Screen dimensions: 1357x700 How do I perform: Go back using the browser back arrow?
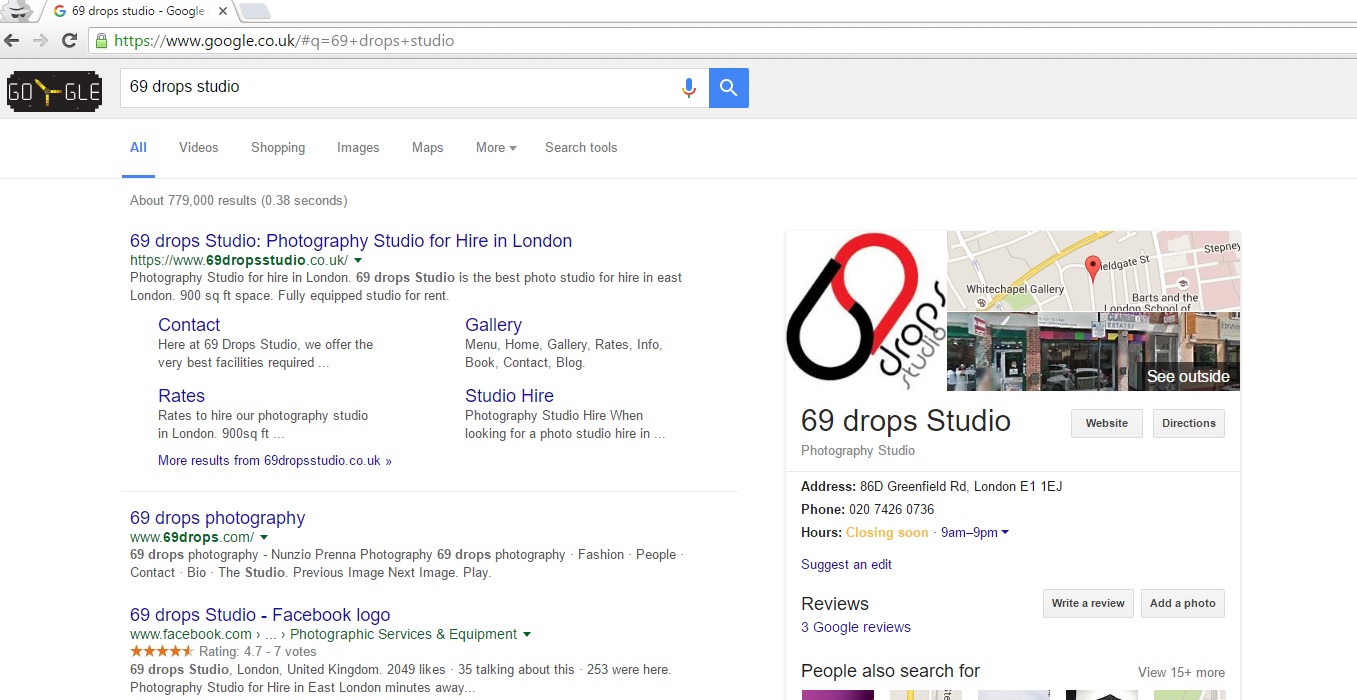click(x=12, y=41)
